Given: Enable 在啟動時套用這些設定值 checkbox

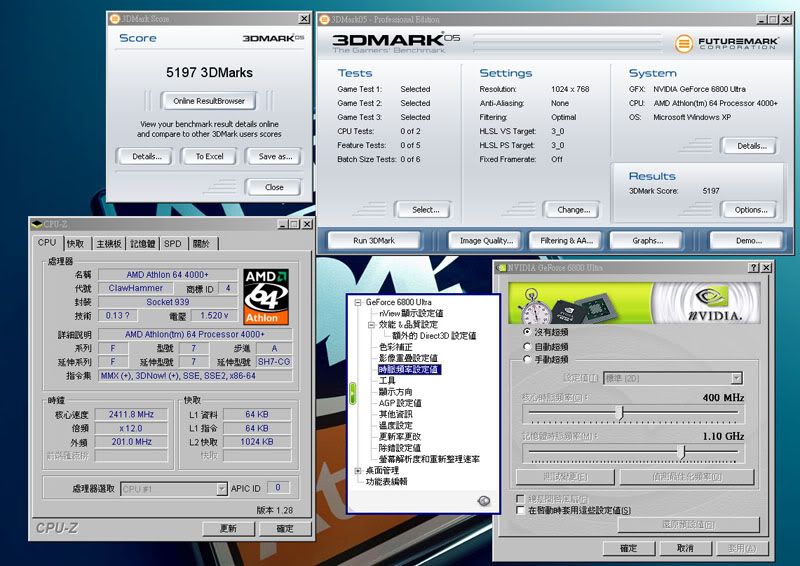Looking at the screenshot, I should 520,510.
